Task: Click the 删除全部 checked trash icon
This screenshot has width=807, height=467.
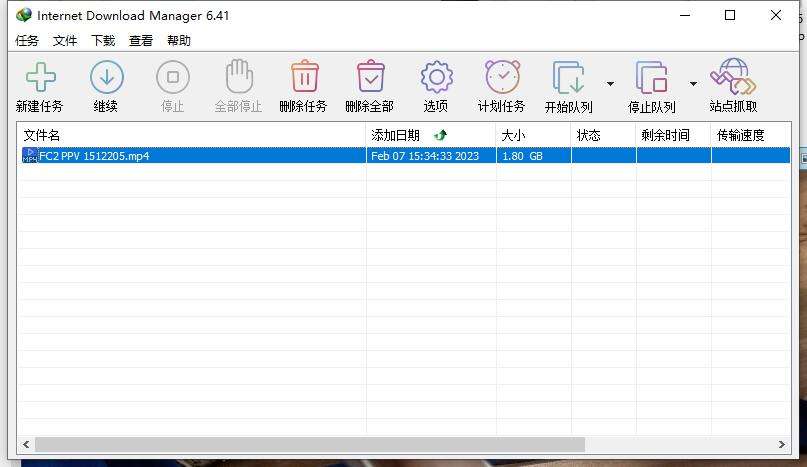Action: pyautogui.click(x=371, y=76)
